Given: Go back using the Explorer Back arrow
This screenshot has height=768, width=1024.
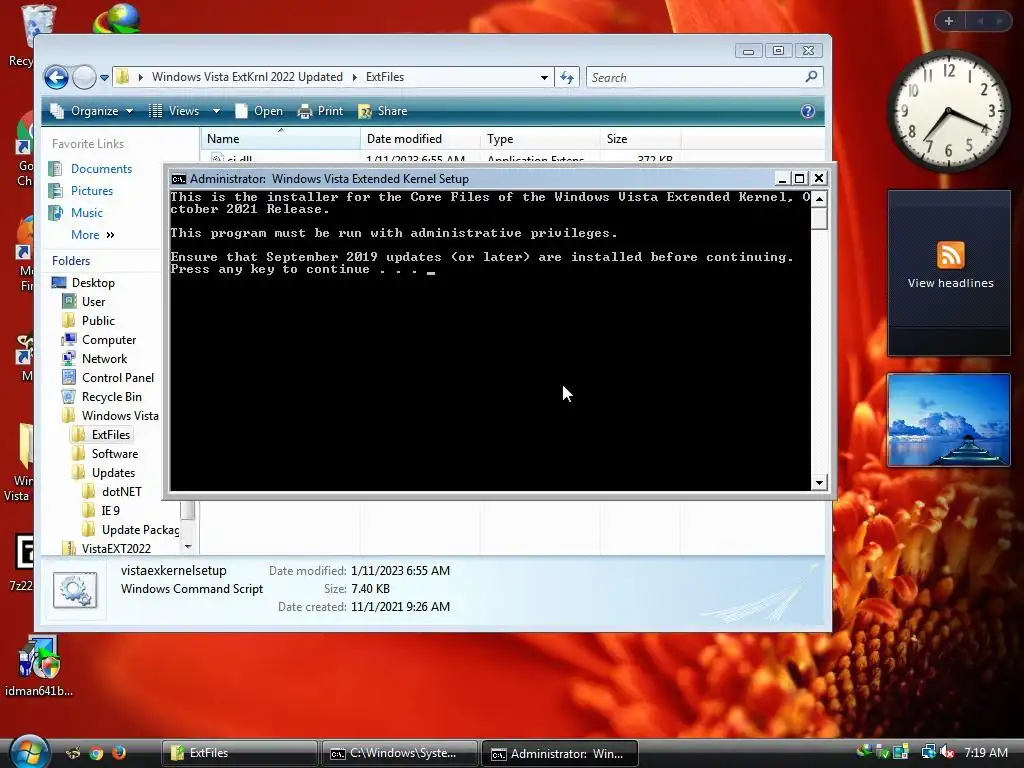Looking at the screenshot, I should pyautogui.click(x=56, y=78).
